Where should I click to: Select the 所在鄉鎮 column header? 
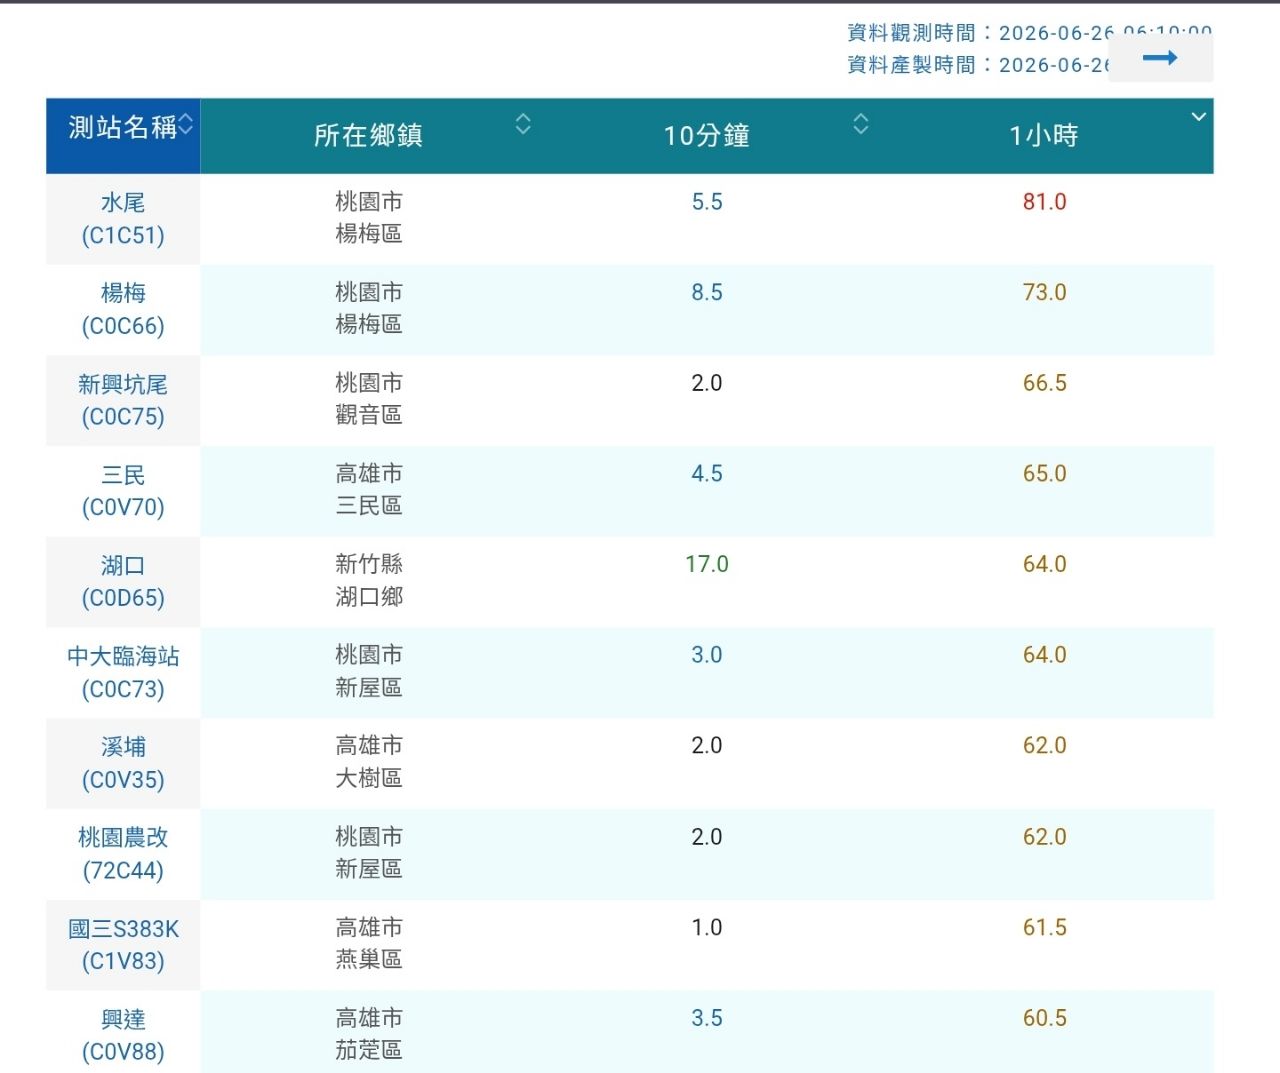369,136
